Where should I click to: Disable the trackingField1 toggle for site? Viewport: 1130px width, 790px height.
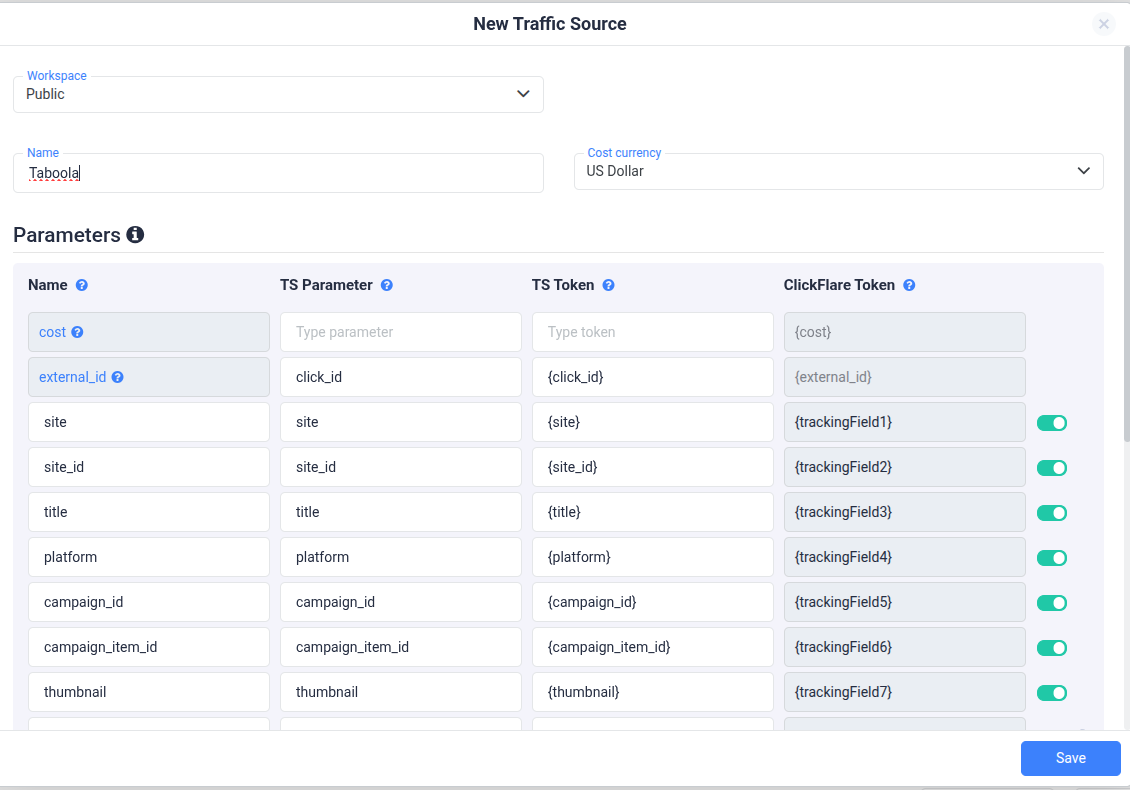(1051, 422)
